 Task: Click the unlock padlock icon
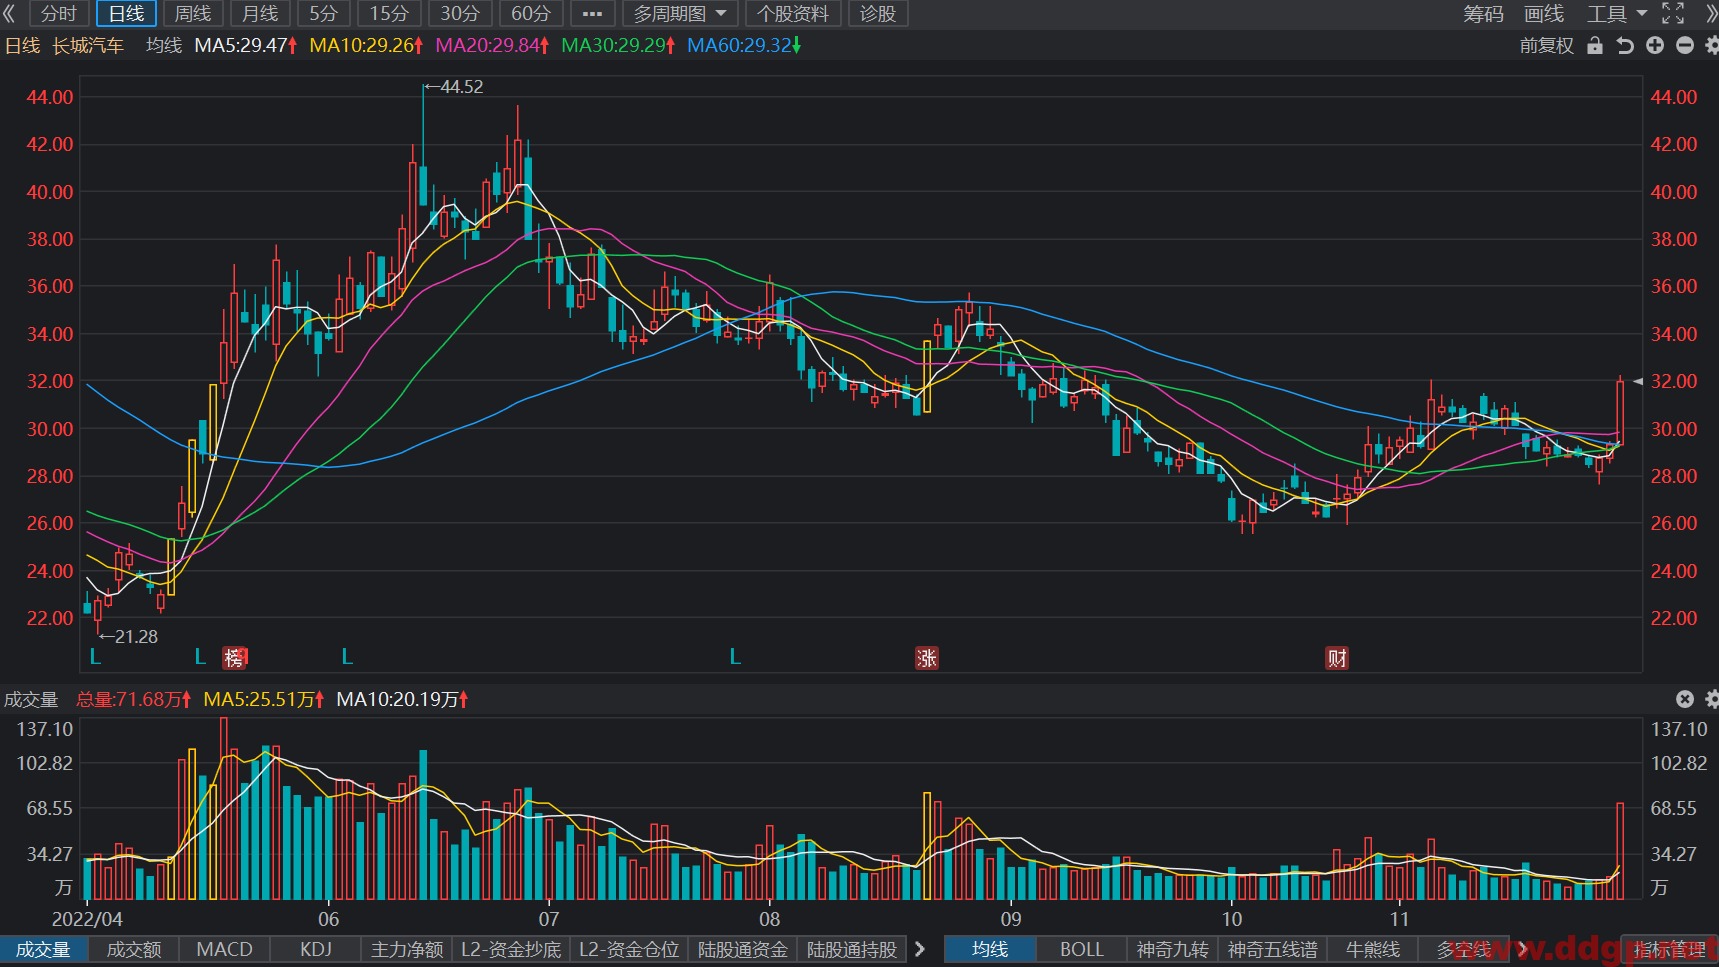click(1595, 46)
